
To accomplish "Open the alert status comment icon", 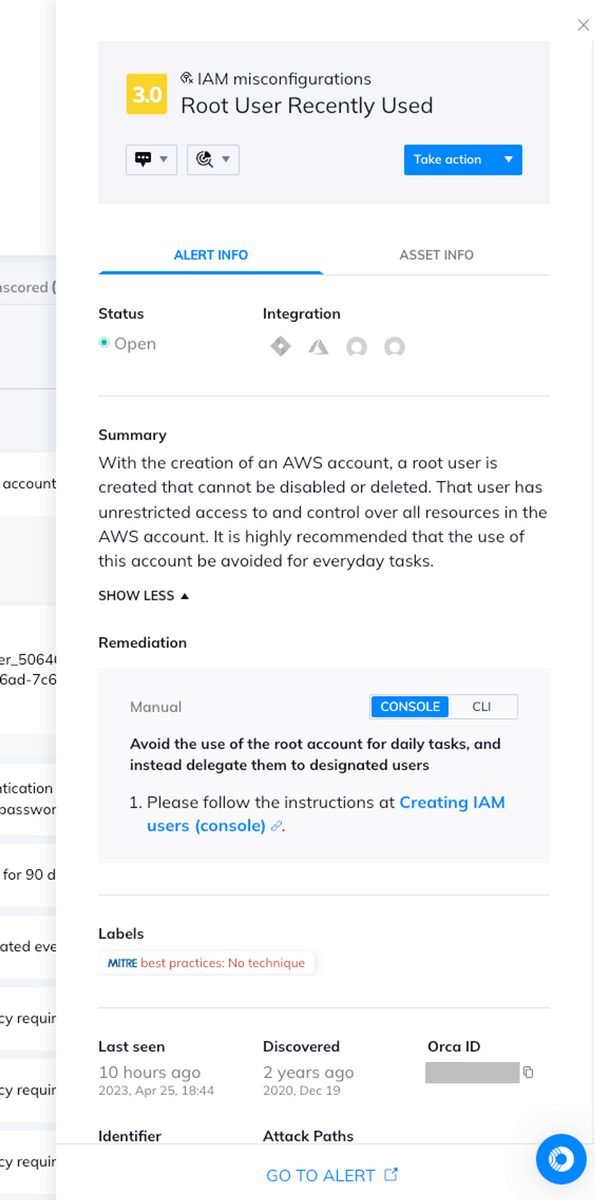I will point(145,159).
